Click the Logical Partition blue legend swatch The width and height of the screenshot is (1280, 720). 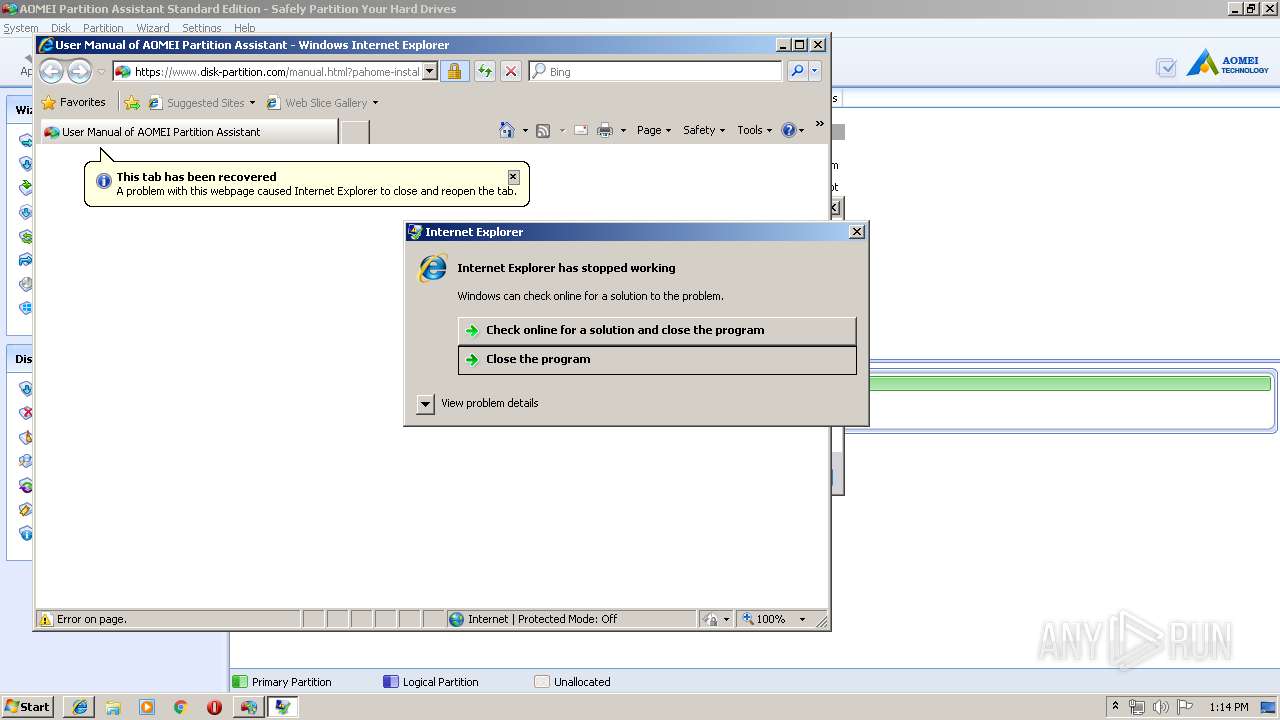pyautogui.click(x=391, y=682)
